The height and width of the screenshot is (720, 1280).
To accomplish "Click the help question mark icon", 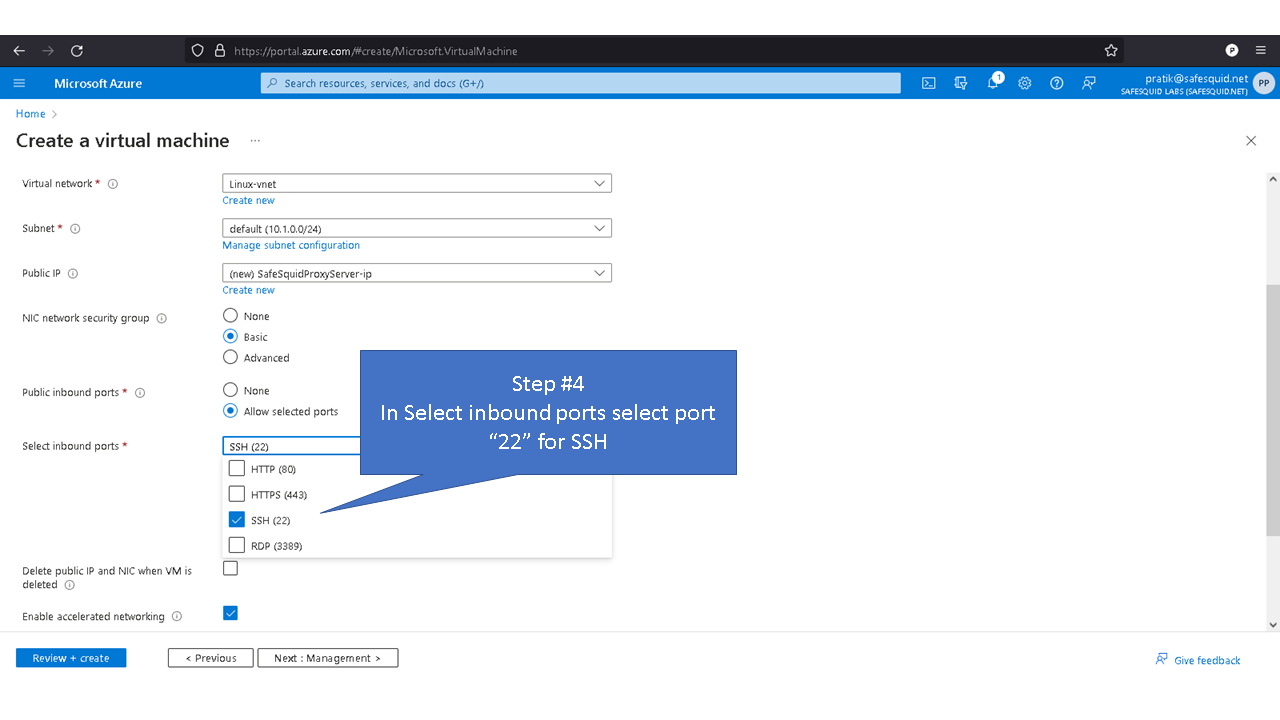I will 1057,83.
